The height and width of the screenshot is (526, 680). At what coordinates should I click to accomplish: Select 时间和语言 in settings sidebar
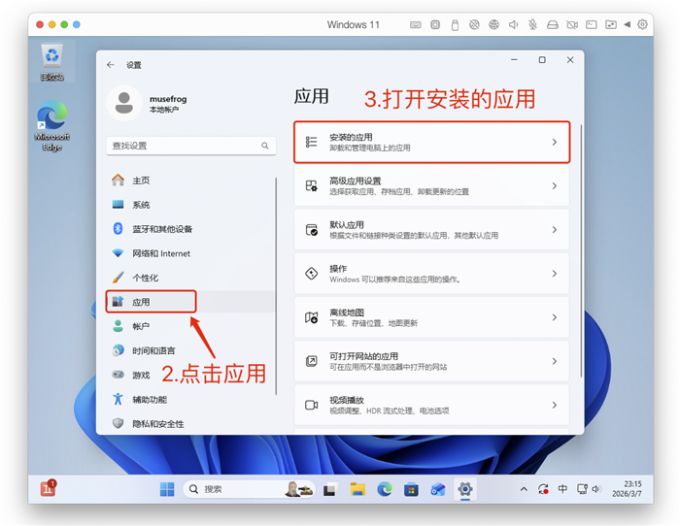[190, 350]
